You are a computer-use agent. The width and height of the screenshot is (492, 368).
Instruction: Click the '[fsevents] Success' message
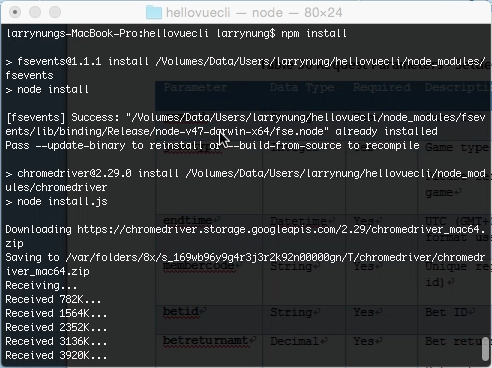(245, 124)
